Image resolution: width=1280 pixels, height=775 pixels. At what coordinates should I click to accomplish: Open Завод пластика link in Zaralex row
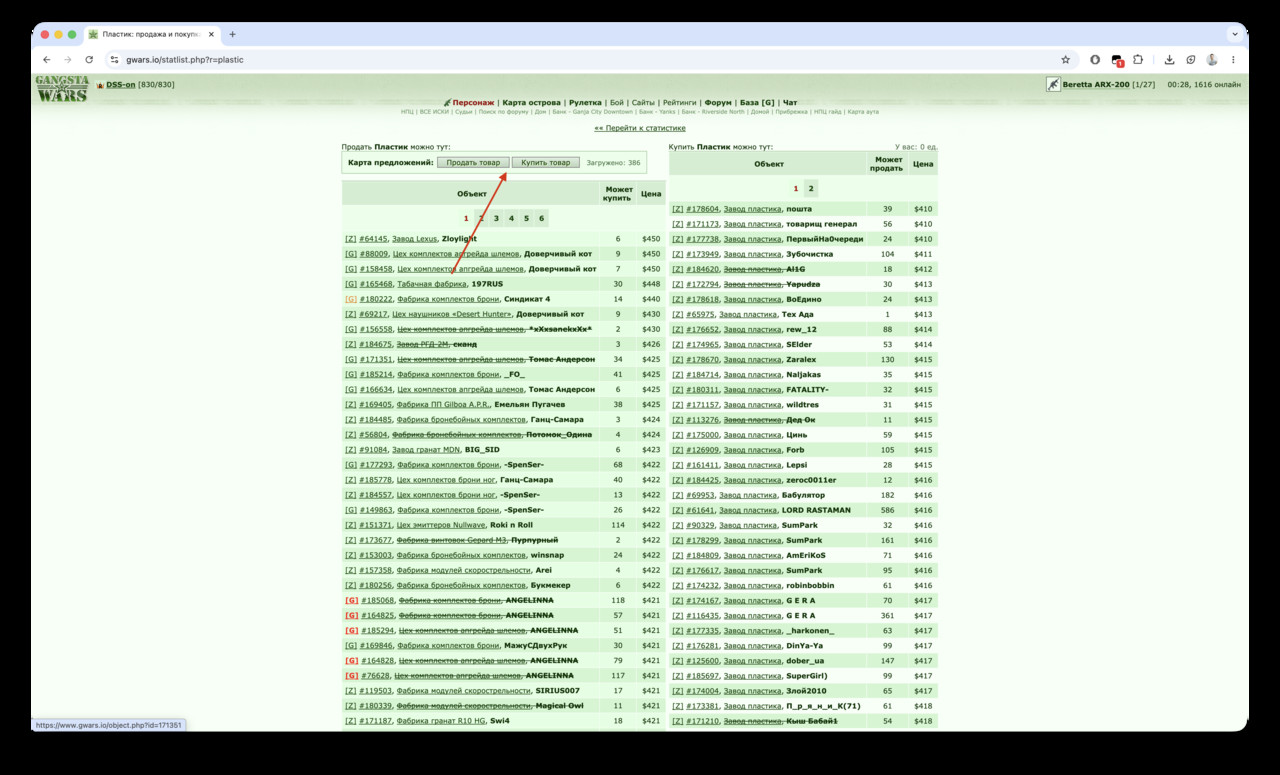[x=752, y=359]
